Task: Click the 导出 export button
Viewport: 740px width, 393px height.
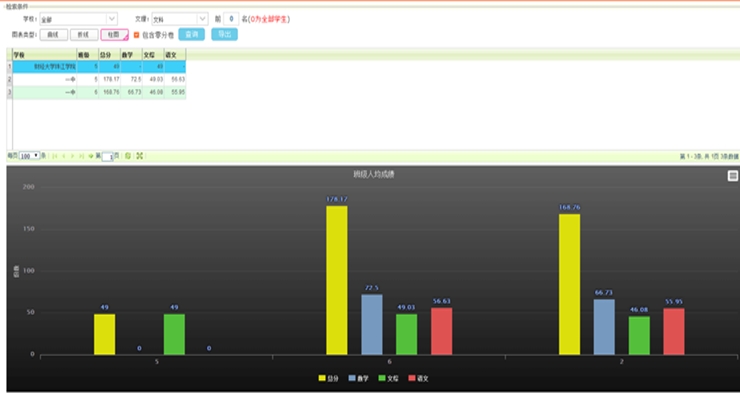Action: pos(224,34)
